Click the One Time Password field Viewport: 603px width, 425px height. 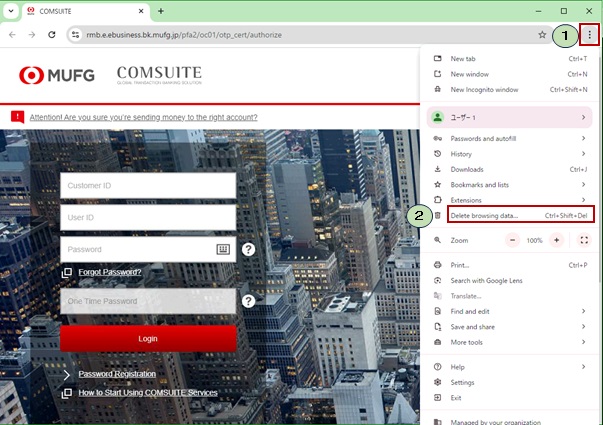(x=148, y=301)
